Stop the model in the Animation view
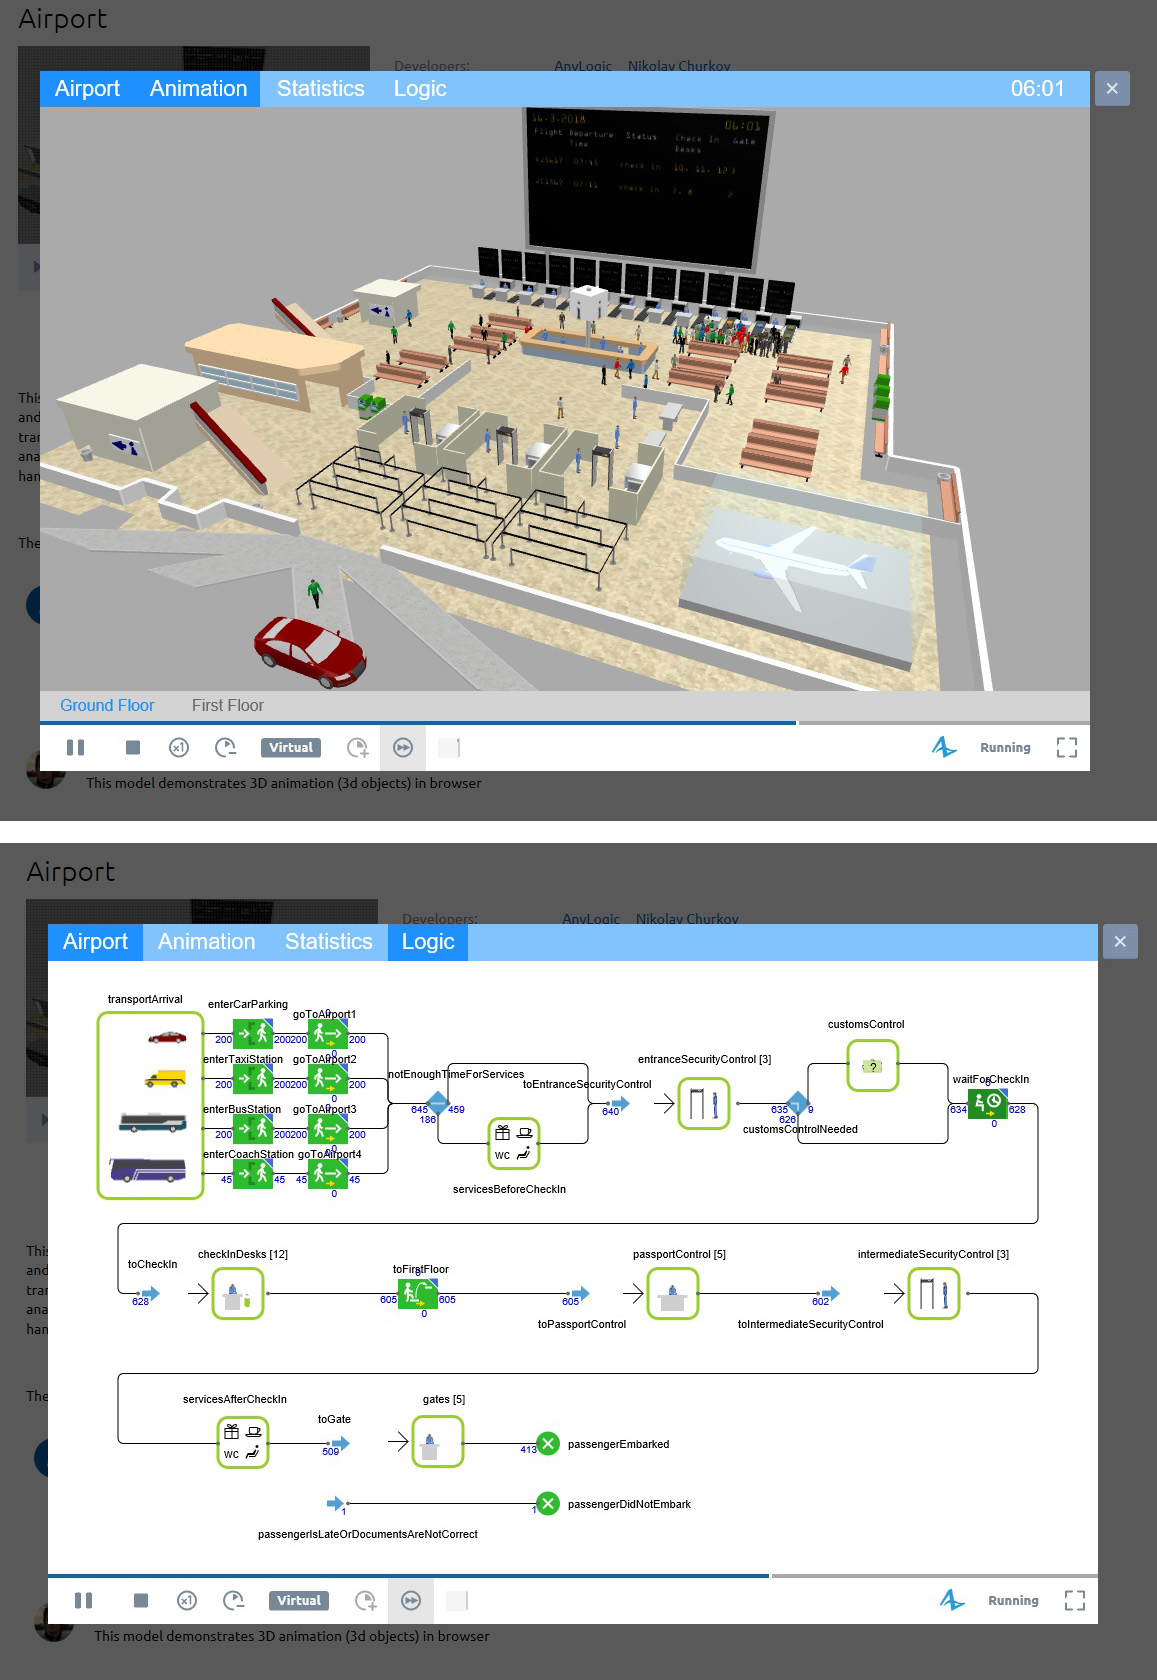1157x1680 pixels. pyautogui.click(x=132, y=747)
